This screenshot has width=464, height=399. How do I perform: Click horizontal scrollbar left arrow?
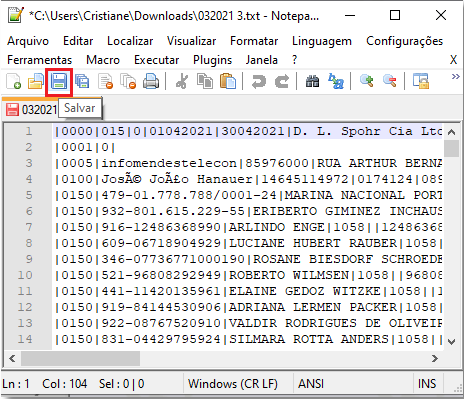pyautogui.click(x=12, y=358)
